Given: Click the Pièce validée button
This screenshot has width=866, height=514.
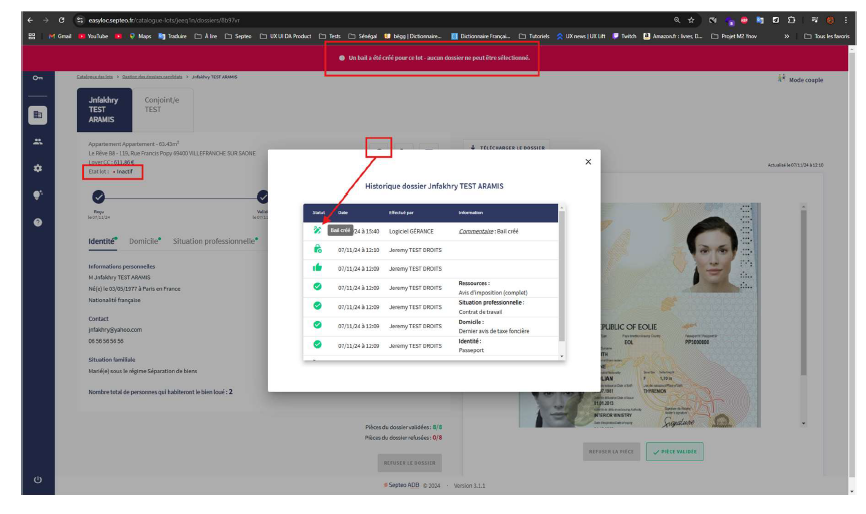Looking at the screenshot, I should click(x=676, y=452).
